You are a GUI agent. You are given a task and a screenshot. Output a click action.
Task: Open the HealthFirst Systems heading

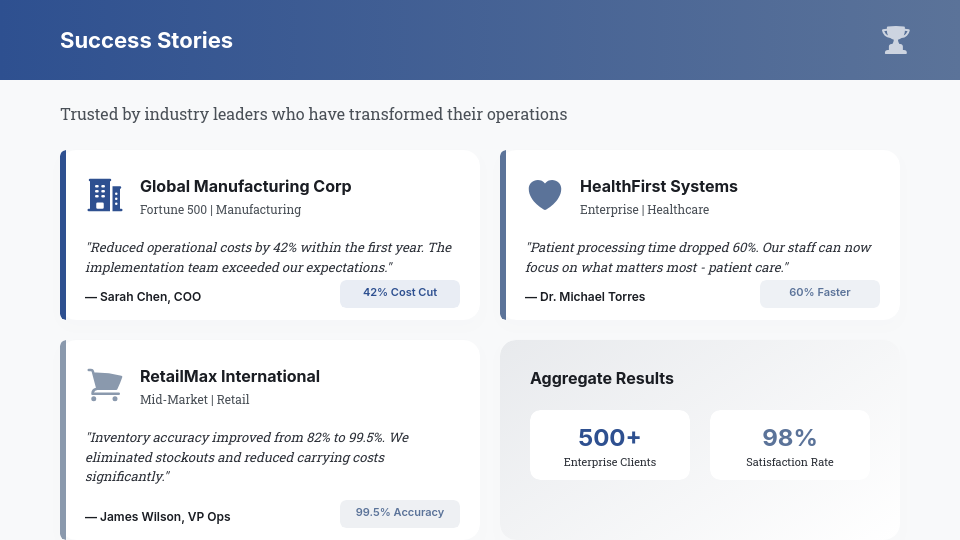(x=659, y=186)
